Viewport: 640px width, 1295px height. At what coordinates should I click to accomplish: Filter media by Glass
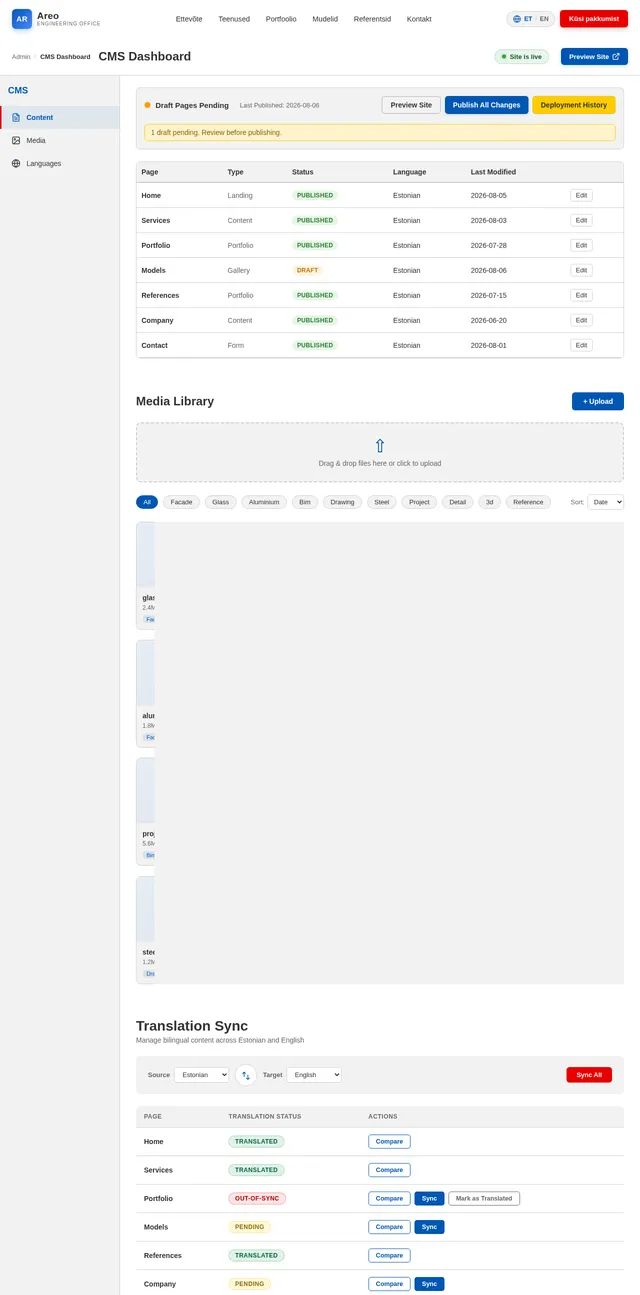[221, 502]
